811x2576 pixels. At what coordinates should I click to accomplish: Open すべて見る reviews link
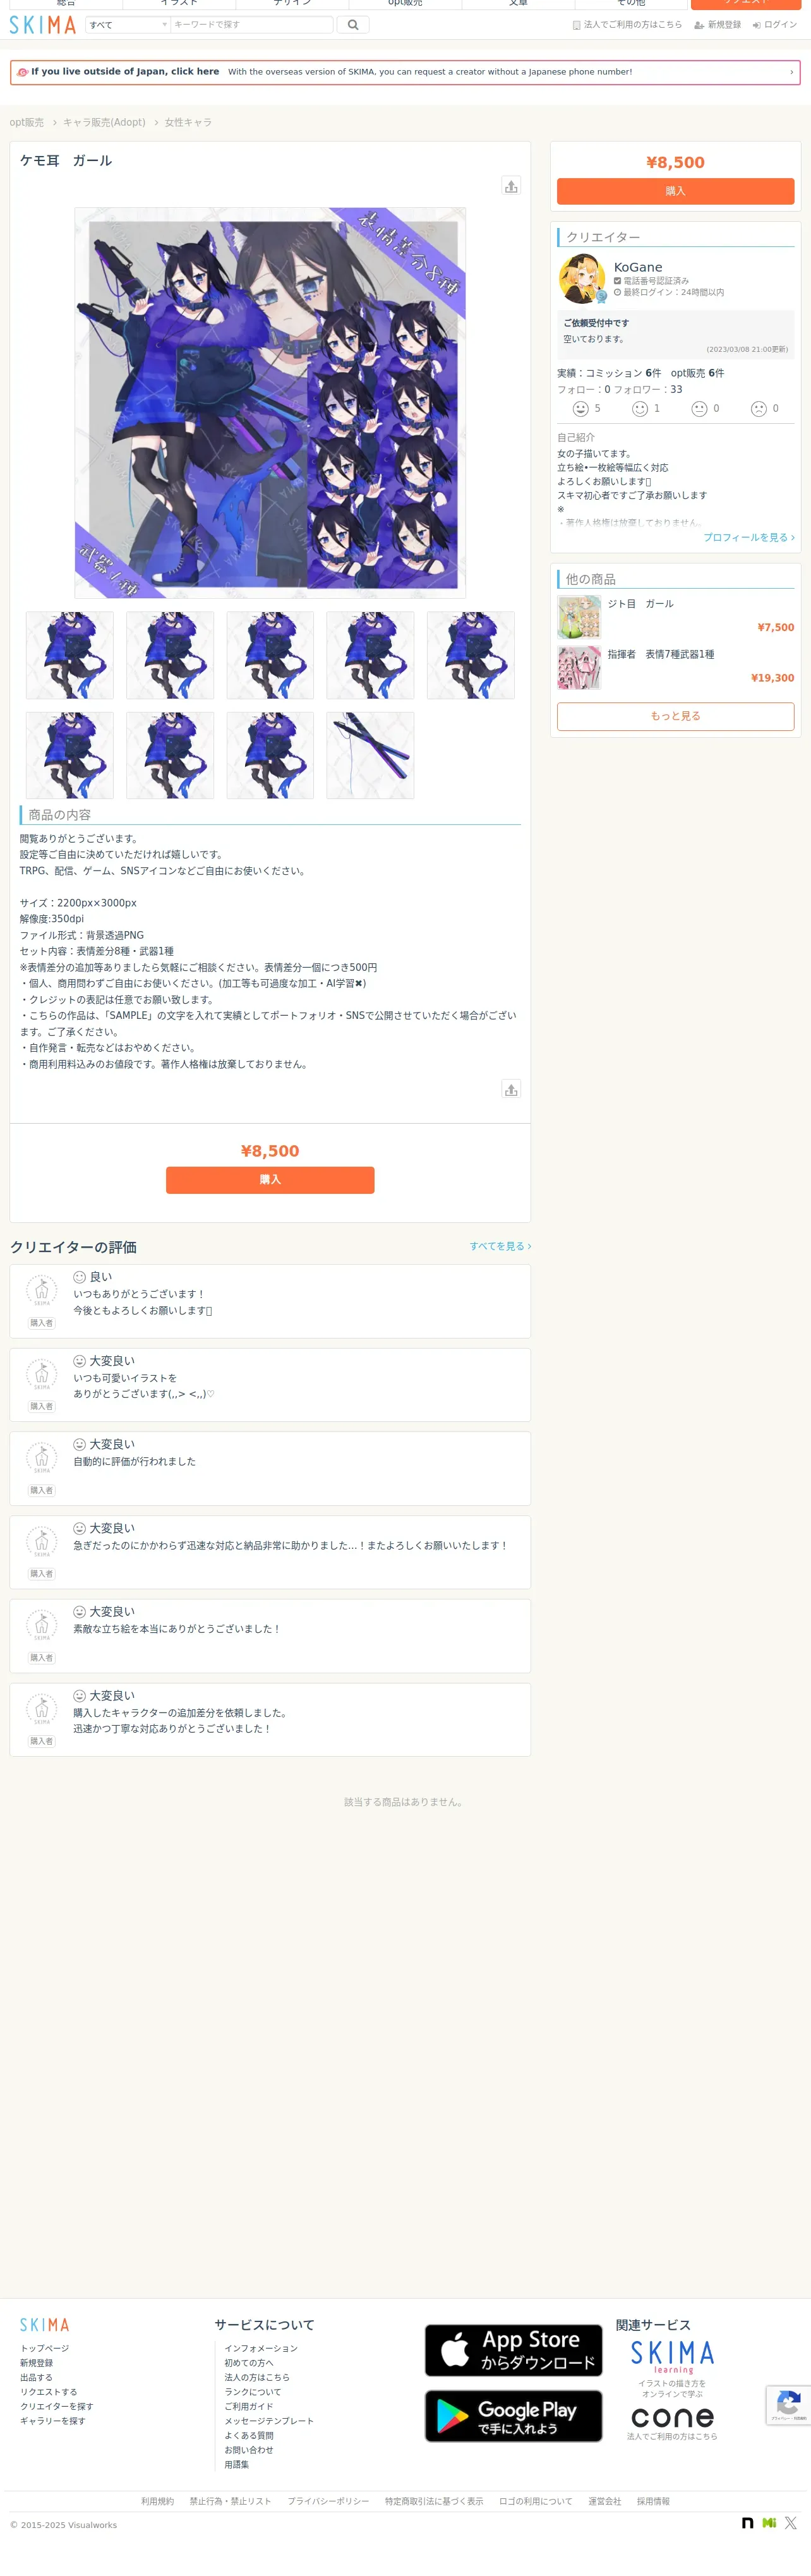point(500,1246)
